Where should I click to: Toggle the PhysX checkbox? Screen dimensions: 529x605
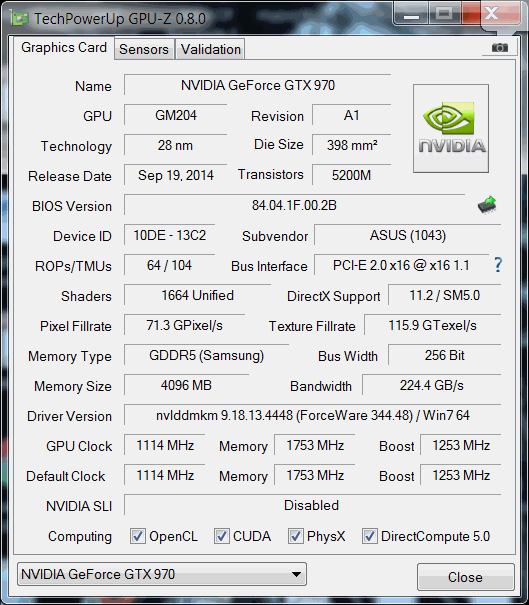click(295, 536)
